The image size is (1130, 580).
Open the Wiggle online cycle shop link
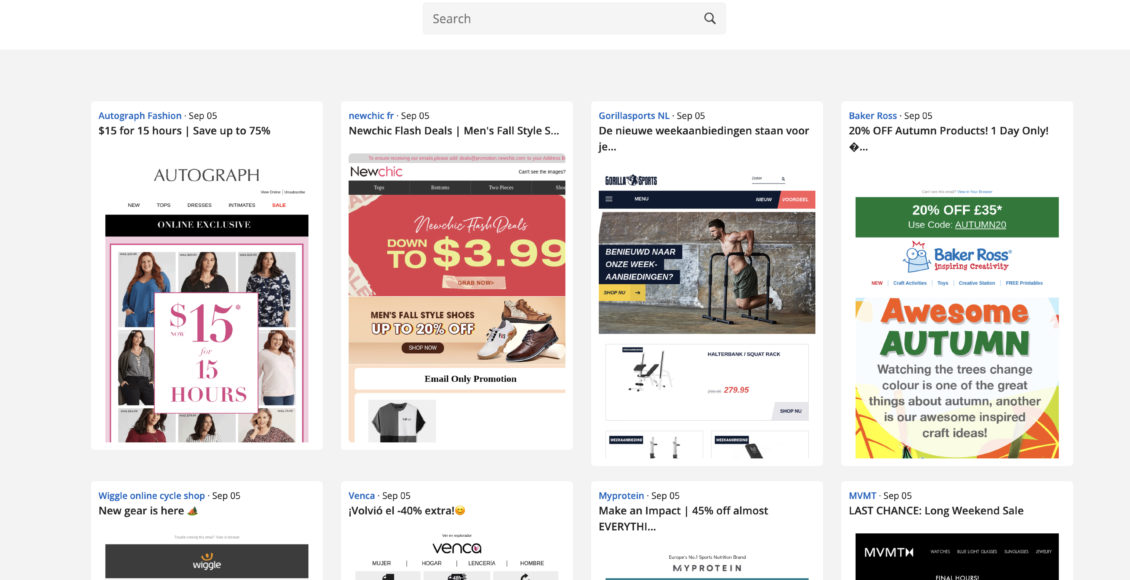[152, 496]
